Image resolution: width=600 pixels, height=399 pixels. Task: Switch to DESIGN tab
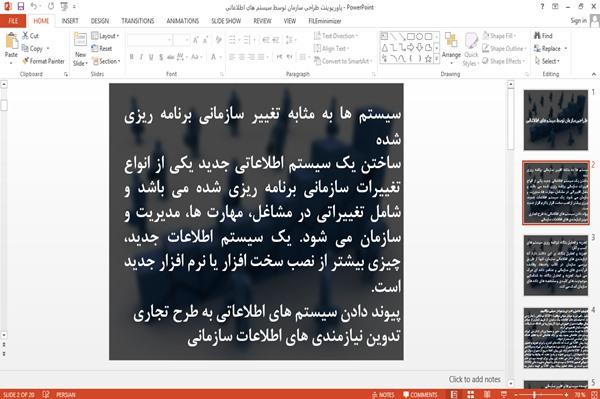(x=100, y=21)
